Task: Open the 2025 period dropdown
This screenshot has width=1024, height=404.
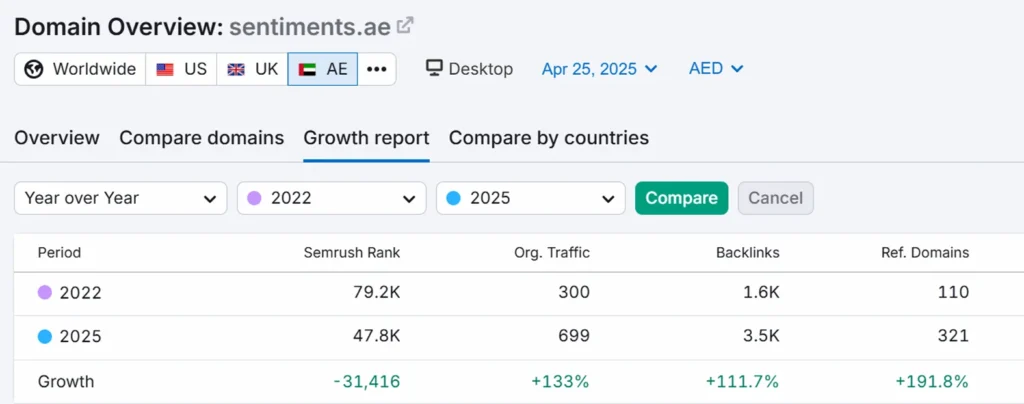Action: [x=531, y=198]
